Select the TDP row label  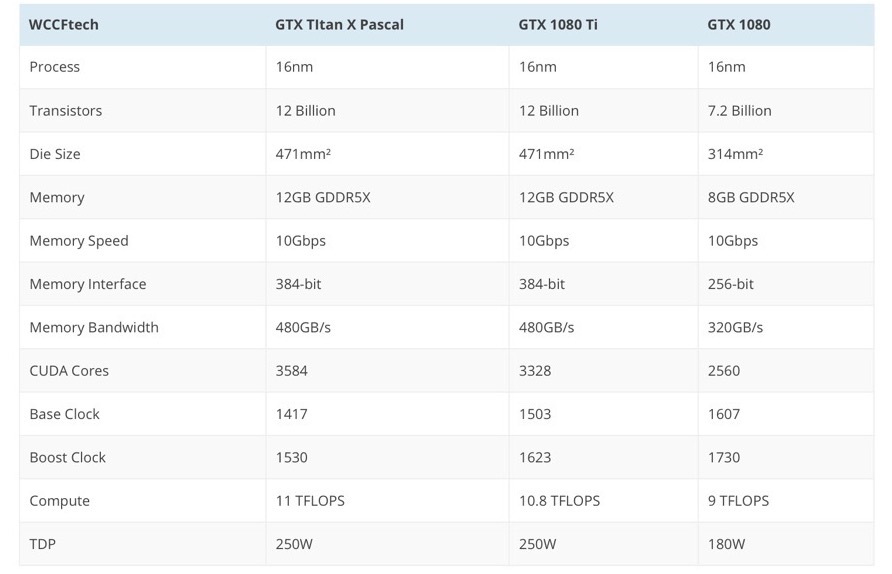pos(44,544)
